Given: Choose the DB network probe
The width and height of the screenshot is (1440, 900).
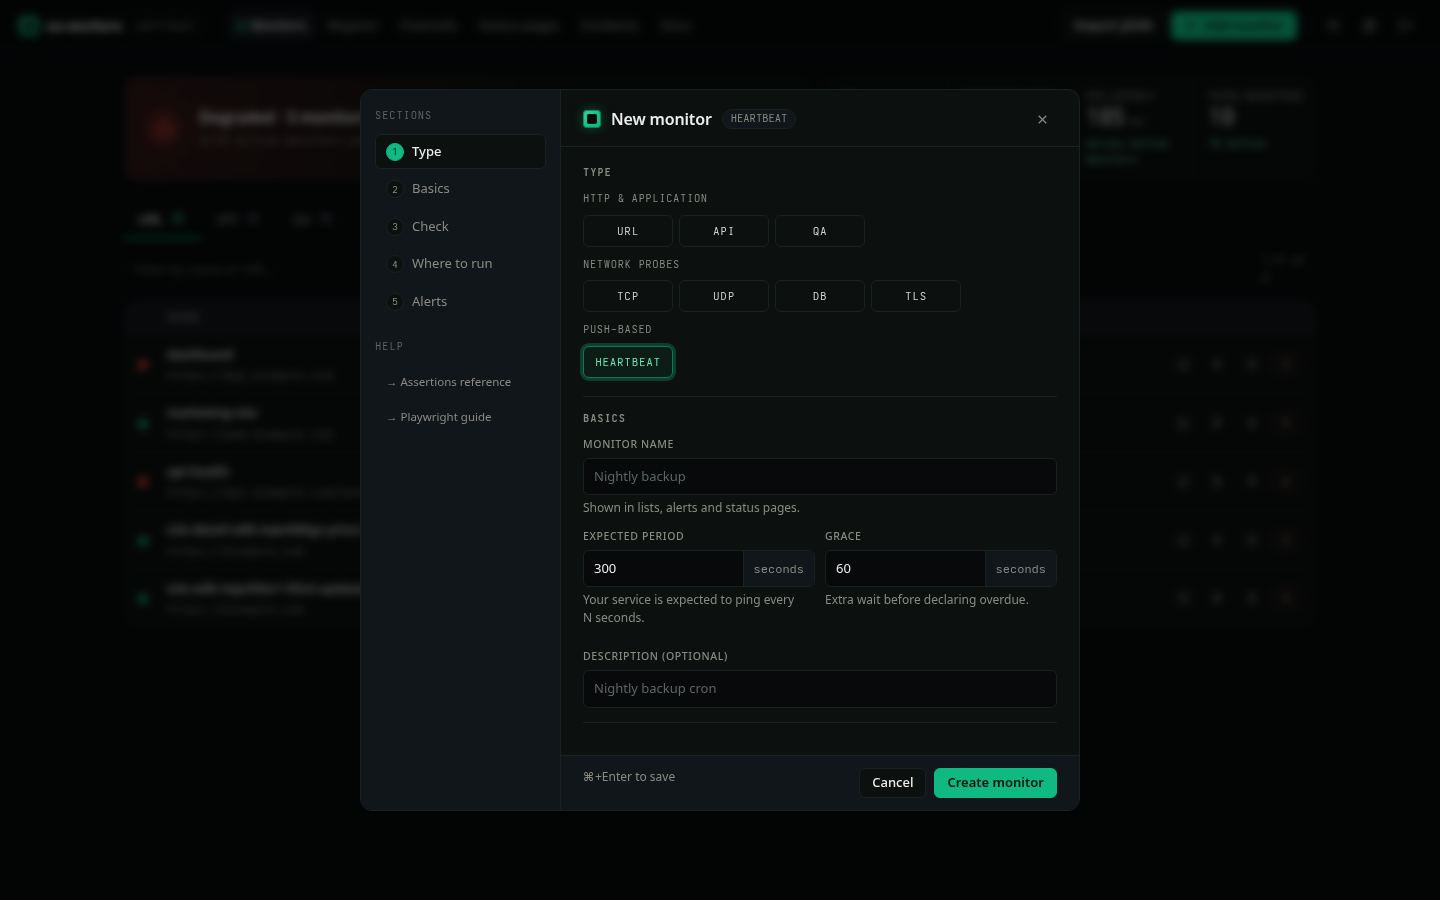Looking at the screenshot, I should tap(820, 296).
